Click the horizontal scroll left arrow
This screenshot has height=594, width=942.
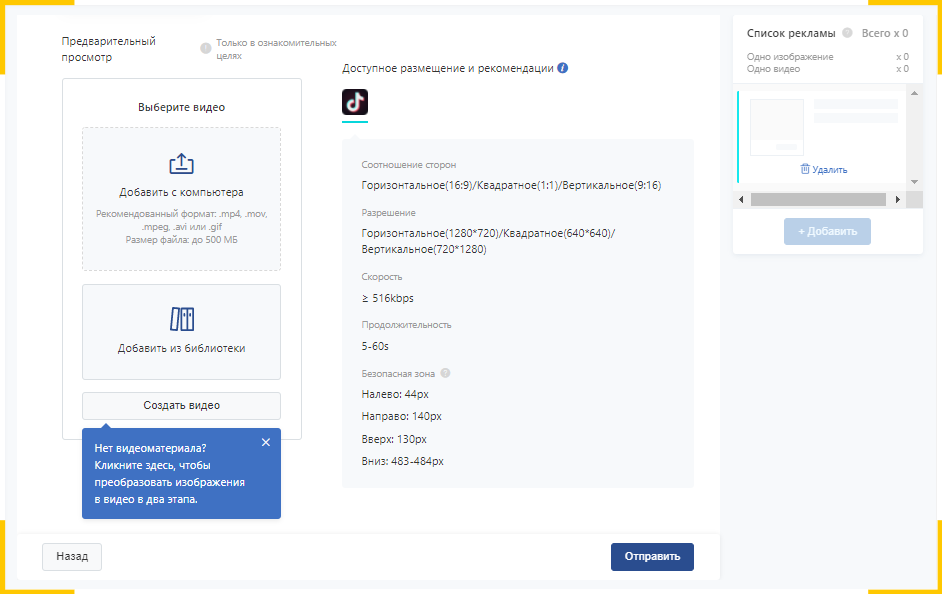[741, 199]
